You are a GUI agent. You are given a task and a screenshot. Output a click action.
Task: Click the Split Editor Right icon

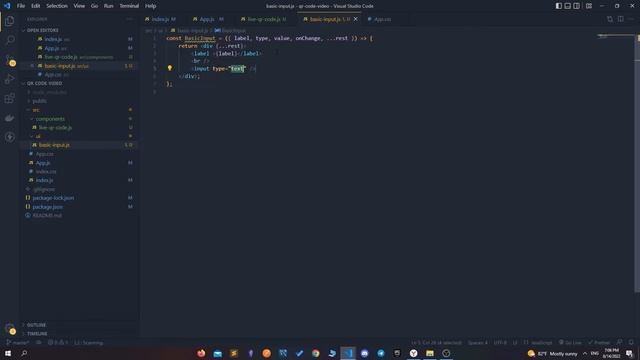pyautogui.click(x=620, y=19)
